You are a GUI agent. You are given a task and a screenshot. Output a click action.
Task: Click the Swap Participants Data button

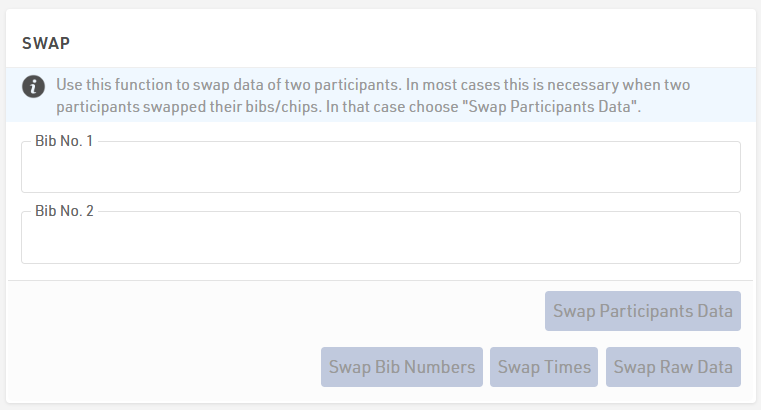pyautogui.click(x=643, y=311)
